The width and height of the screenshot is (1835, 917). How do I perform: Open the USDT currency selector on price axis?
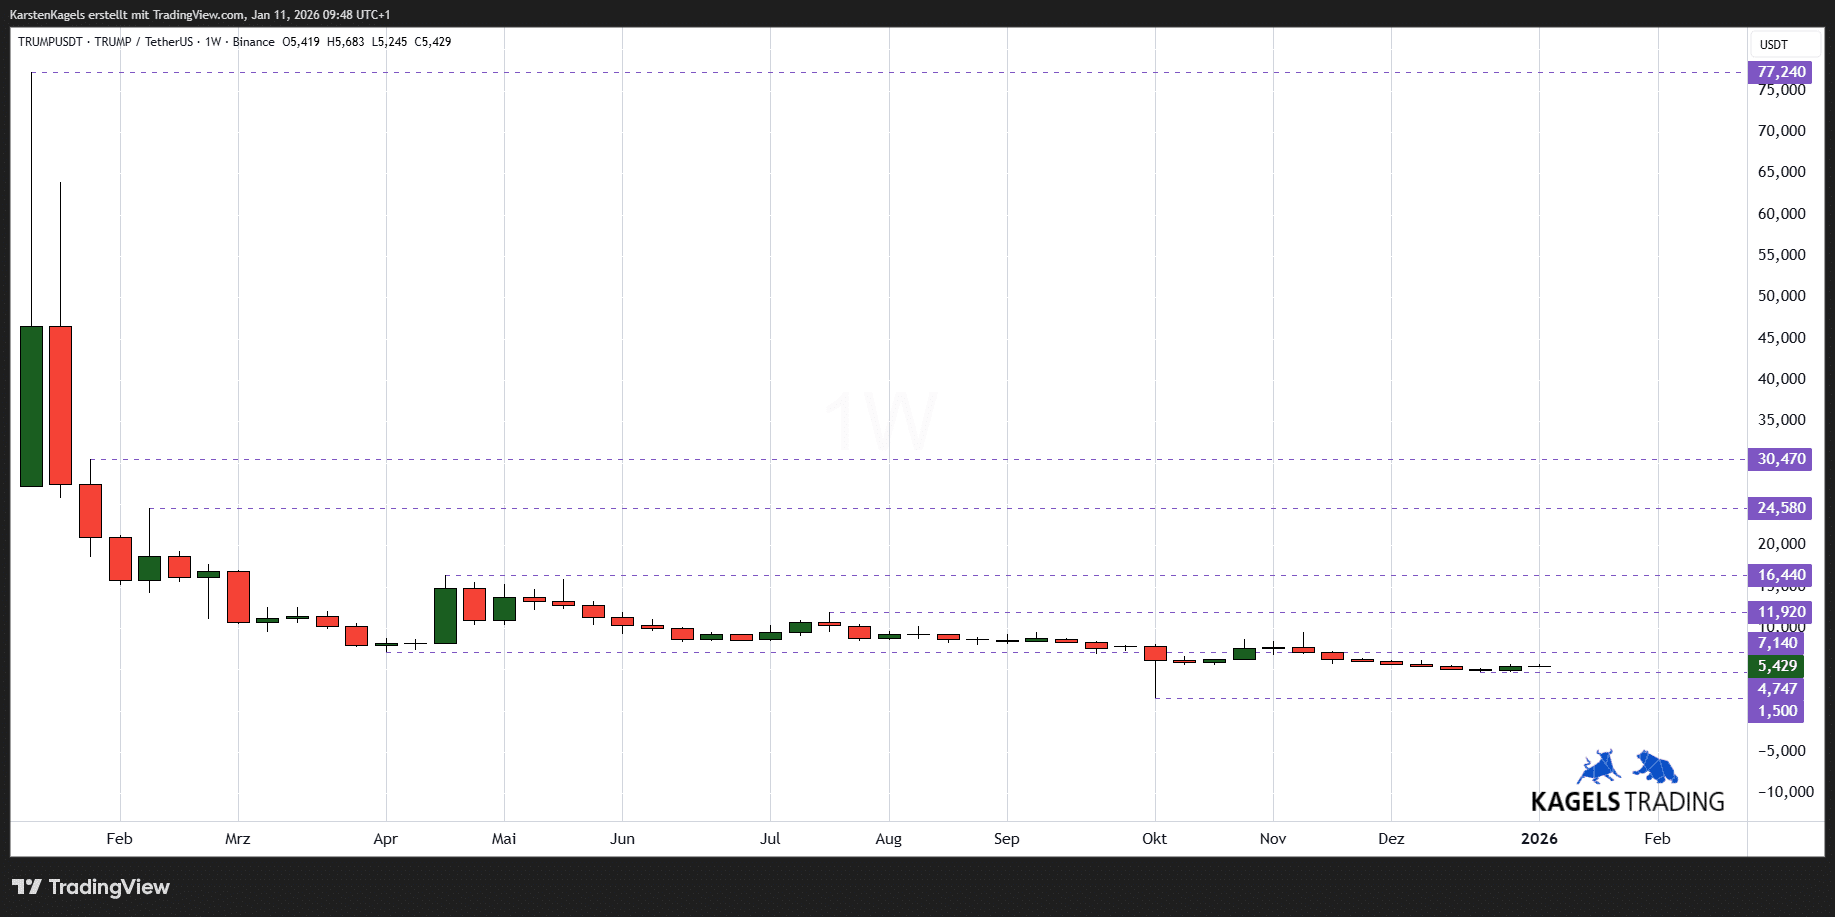(x=1773, y=45)
